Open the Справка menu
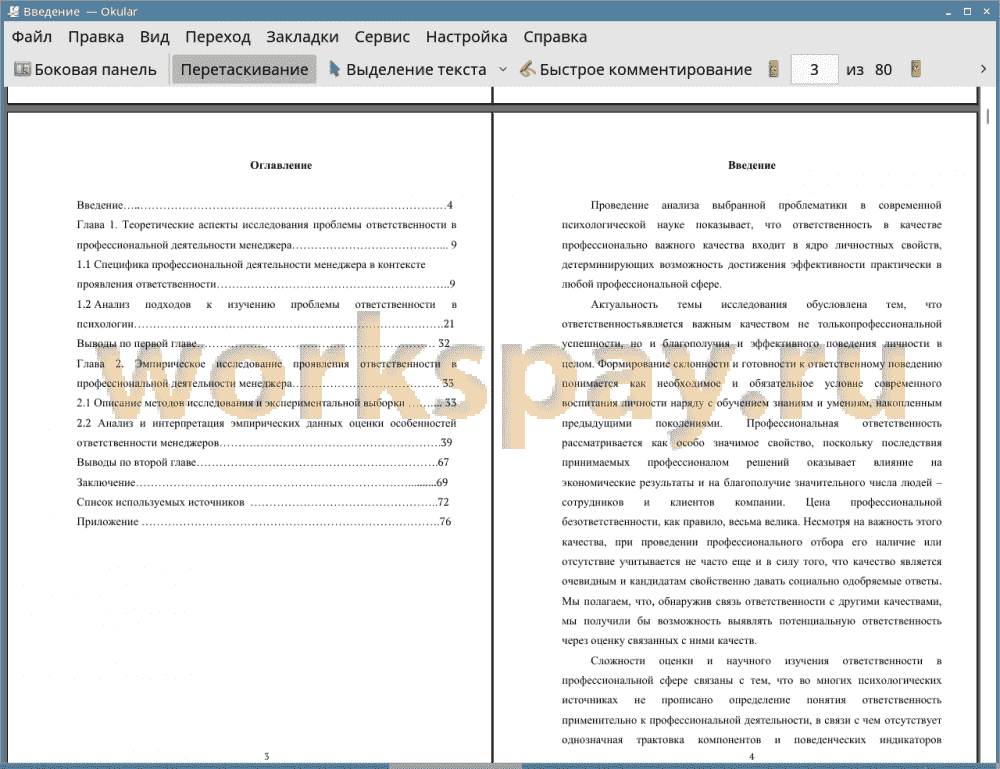1000x769 pixels. [555, 37]
